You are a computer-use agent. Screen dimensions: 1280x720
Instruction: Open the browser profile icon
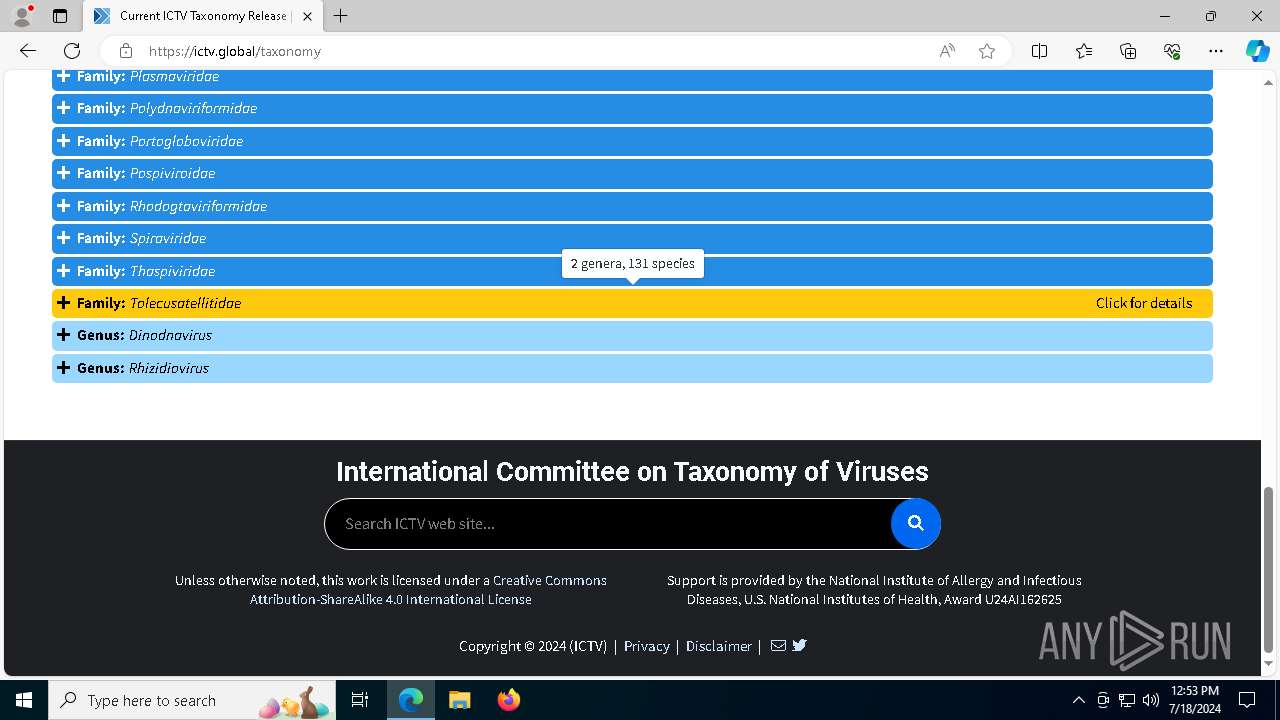[x=22, y=16]
